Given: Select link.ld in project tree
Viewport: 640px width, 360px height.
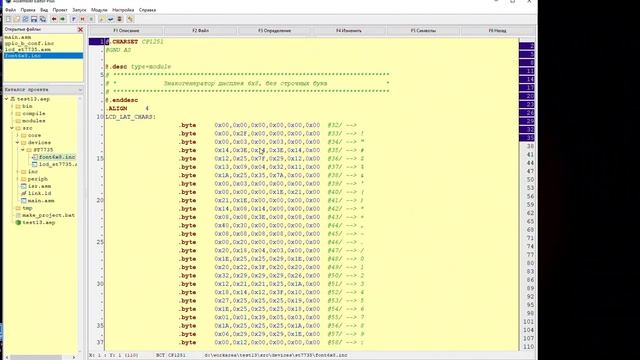Looking at the screenshot, I should (40, 193).
